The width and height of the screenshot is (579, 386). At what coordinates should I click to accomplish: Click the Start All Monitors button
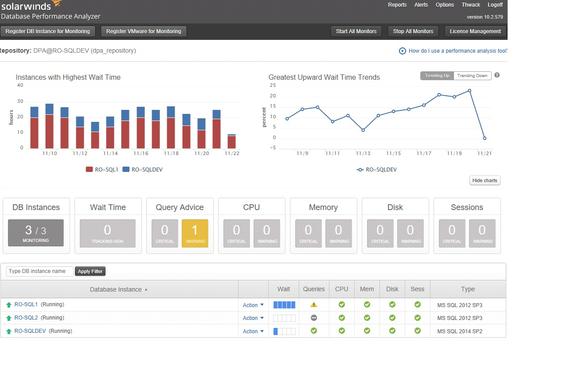coord(356,31)
